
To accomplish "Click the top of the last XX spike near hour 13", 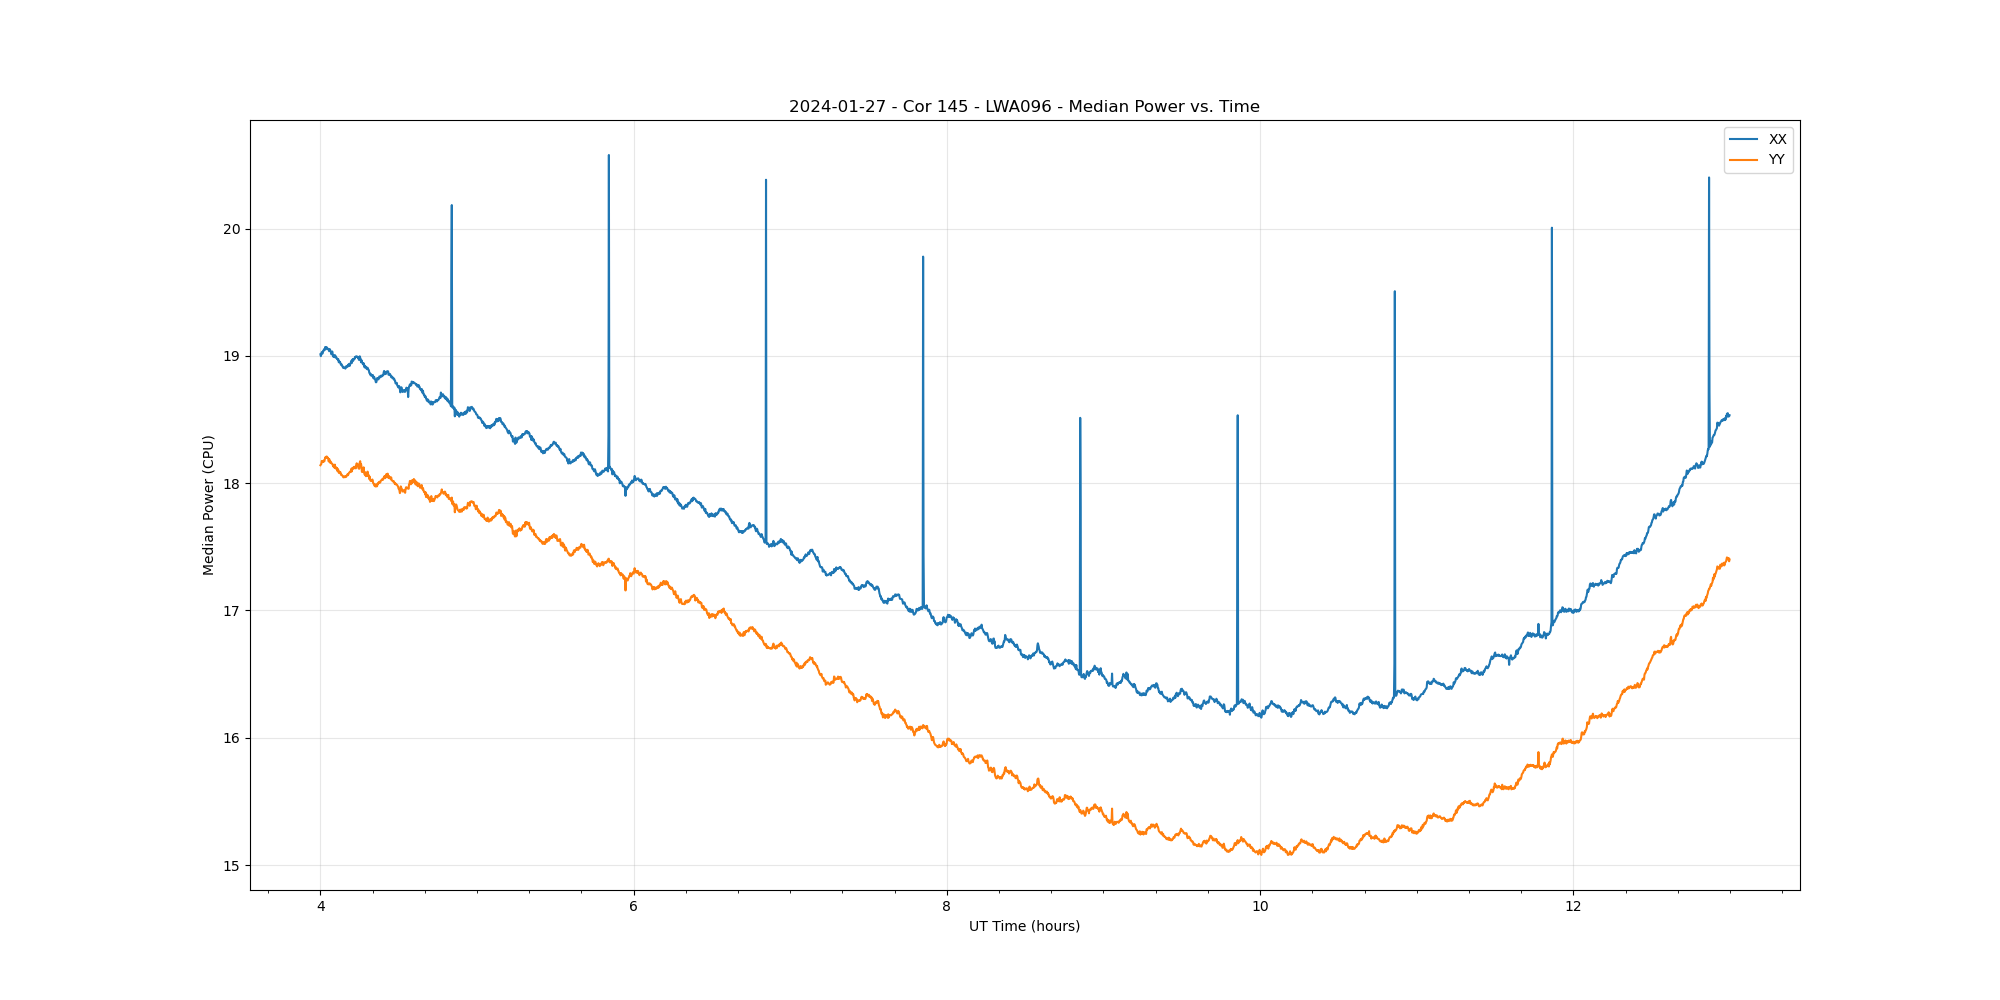I will (x=1709, y=178).
